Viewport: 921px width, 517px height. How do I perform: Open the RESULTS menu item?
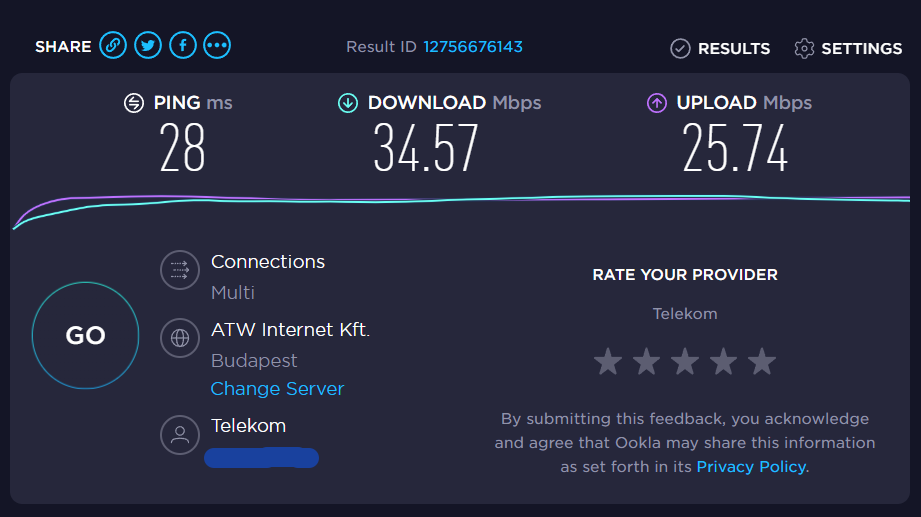point(733,48)
